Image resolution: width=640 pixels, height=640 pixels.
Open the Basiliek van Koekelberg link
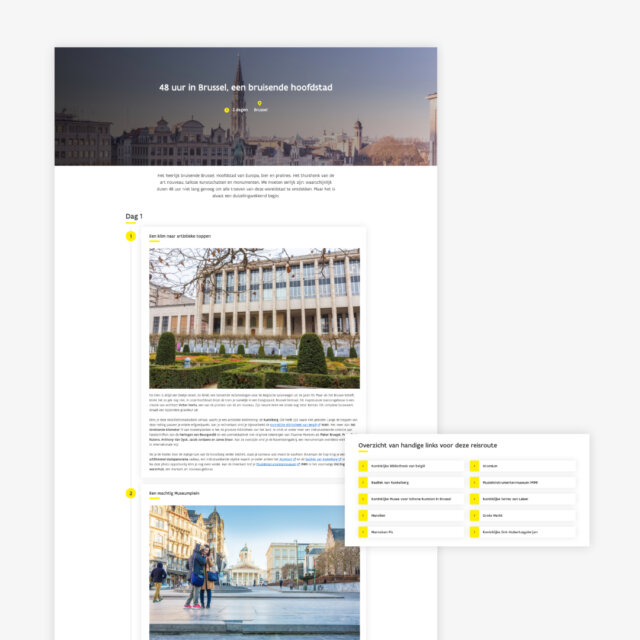(392, 482)
